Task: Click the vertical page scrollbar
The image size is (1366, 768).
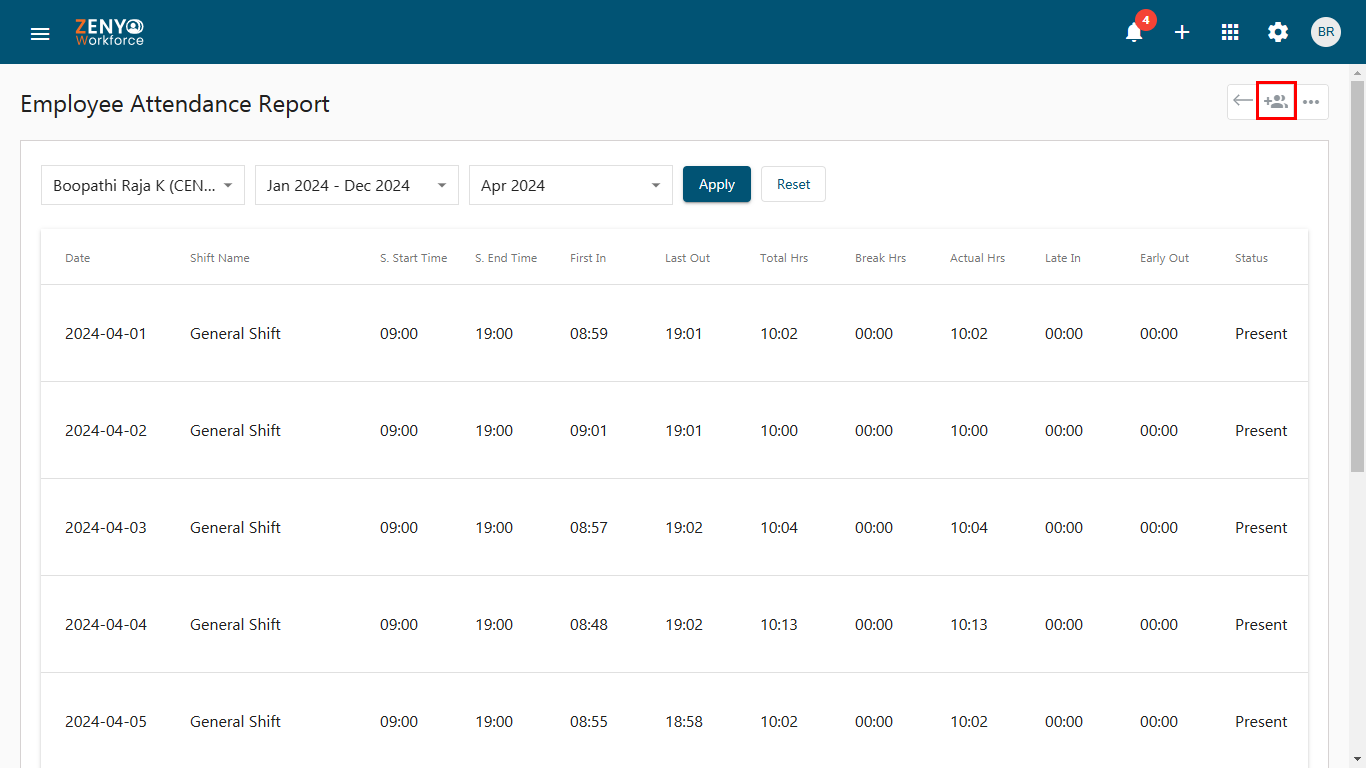Action: 1357,275
